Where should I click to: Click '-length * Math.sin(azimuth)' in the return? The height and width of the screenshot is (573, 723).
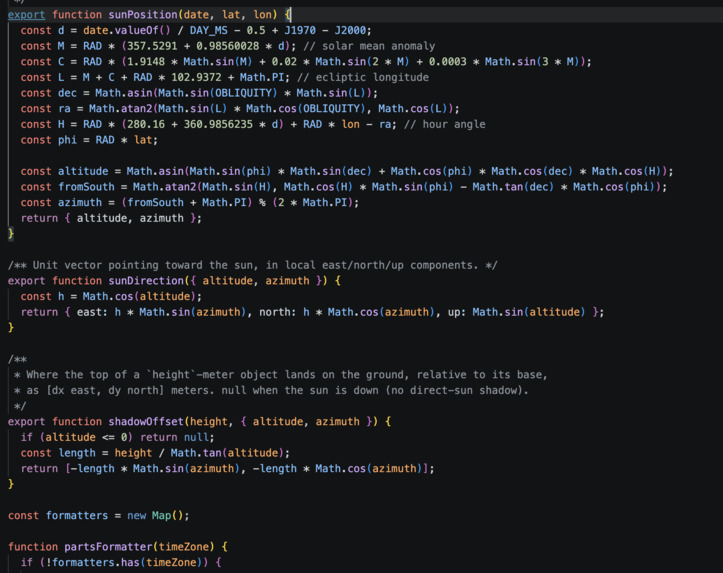tap(155, 469)
